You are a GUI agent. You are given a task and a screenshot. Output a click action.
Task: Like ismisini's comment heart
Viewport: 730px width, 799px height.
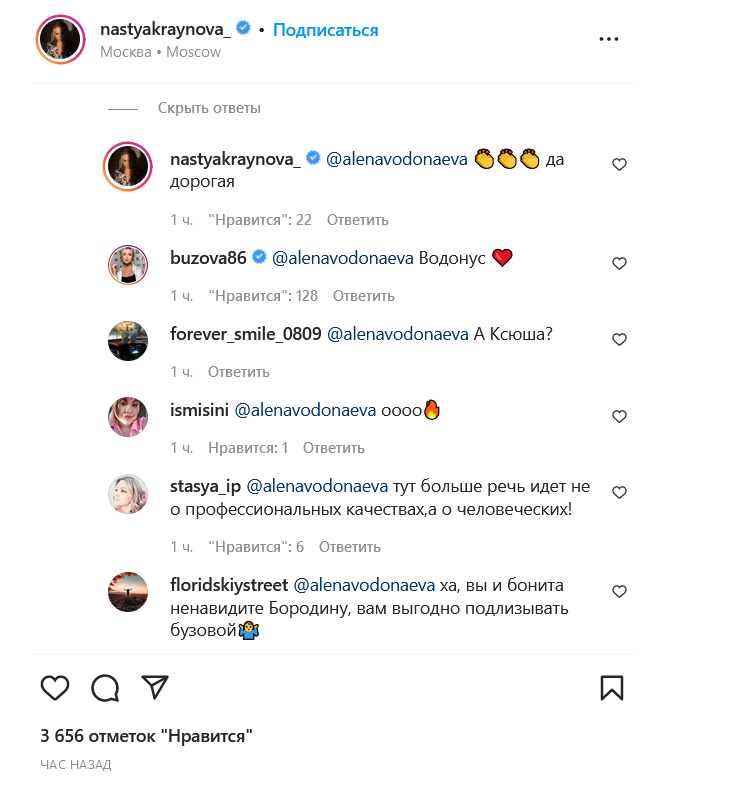[619, 416]
